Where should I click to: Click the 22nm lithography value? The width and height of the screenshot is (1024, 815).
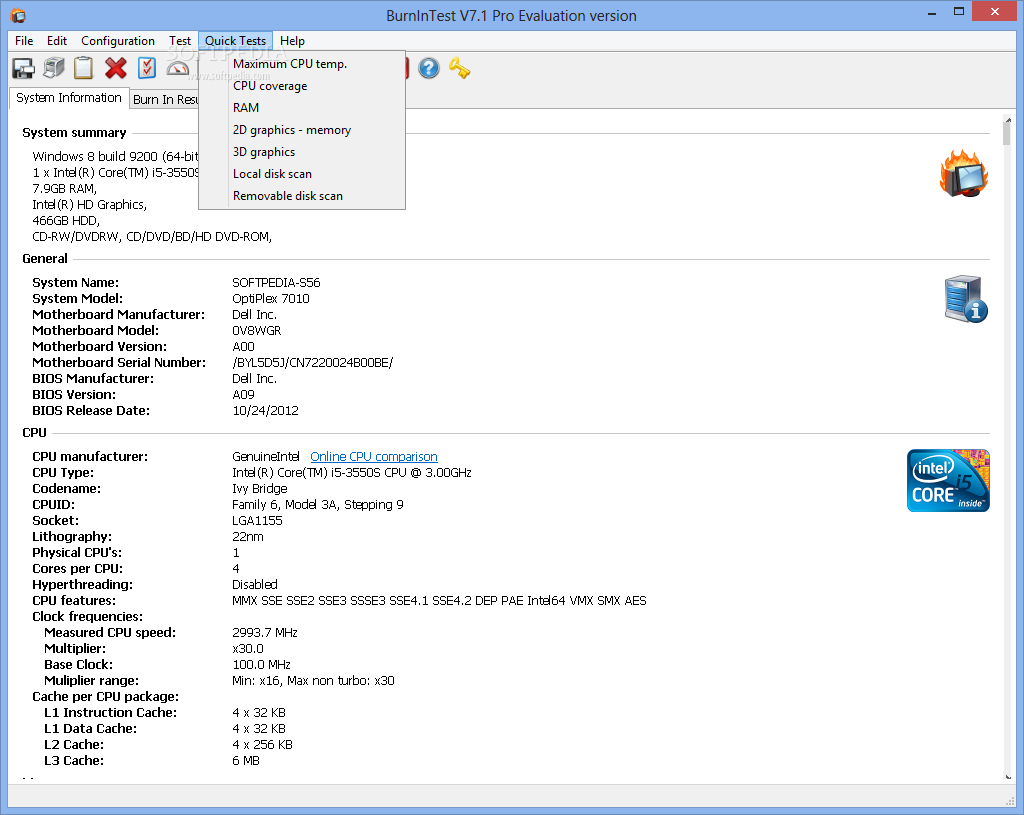coord(248,537)
